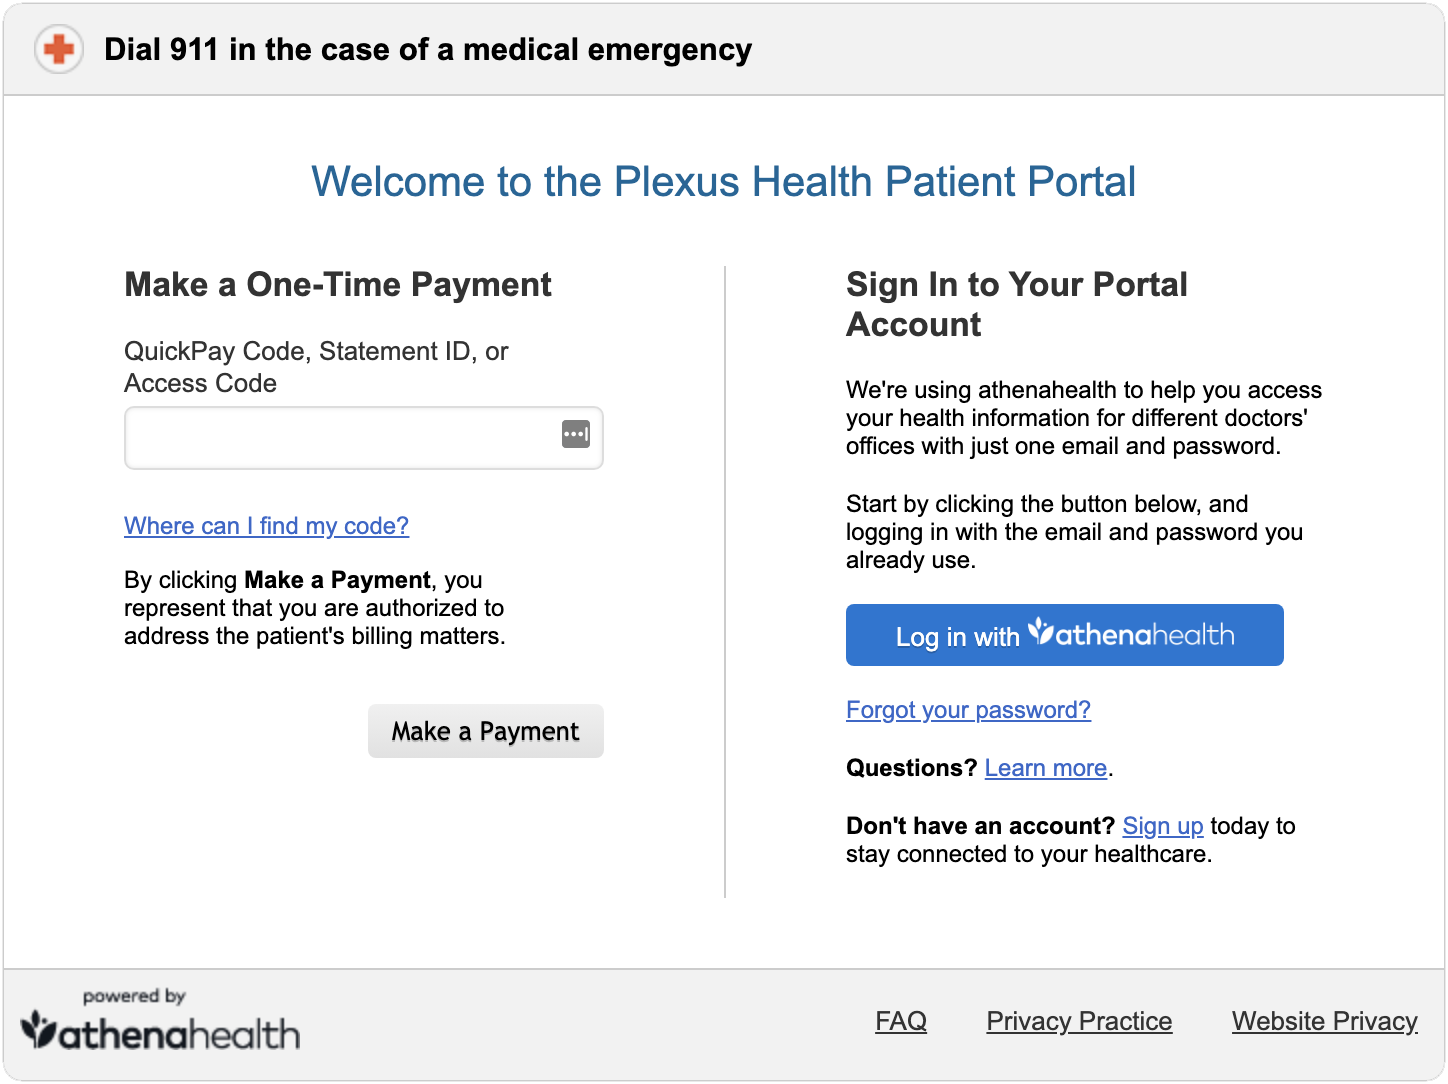This screenshot has width=1448, height=1084.
Task: Open the FAQ footer link
Action: pyautogui.click(x=901, y=1021)
